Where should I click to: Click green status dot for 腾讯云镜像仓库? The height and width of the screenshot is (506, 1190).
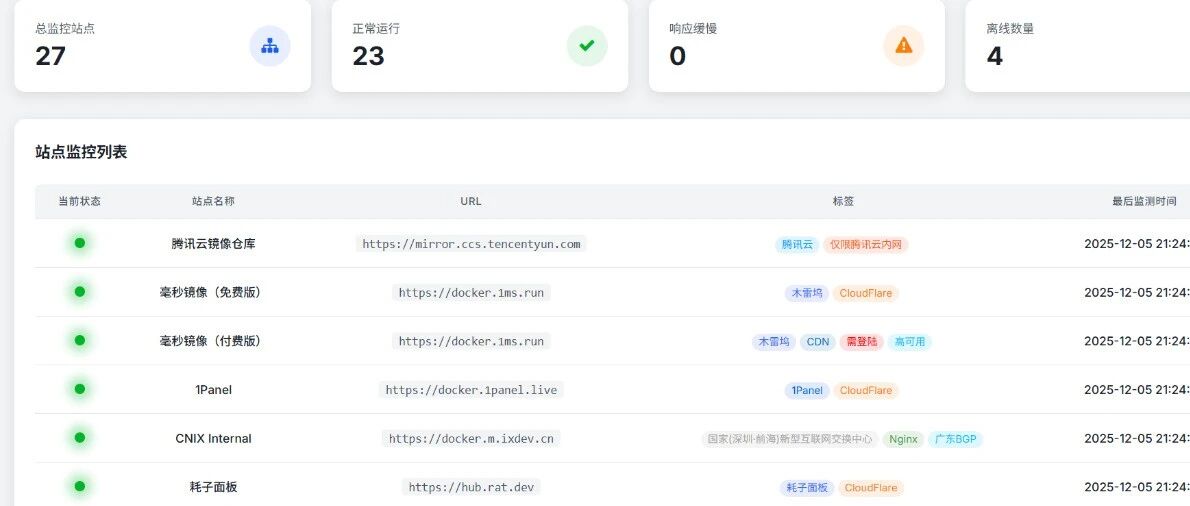[80, 243]
